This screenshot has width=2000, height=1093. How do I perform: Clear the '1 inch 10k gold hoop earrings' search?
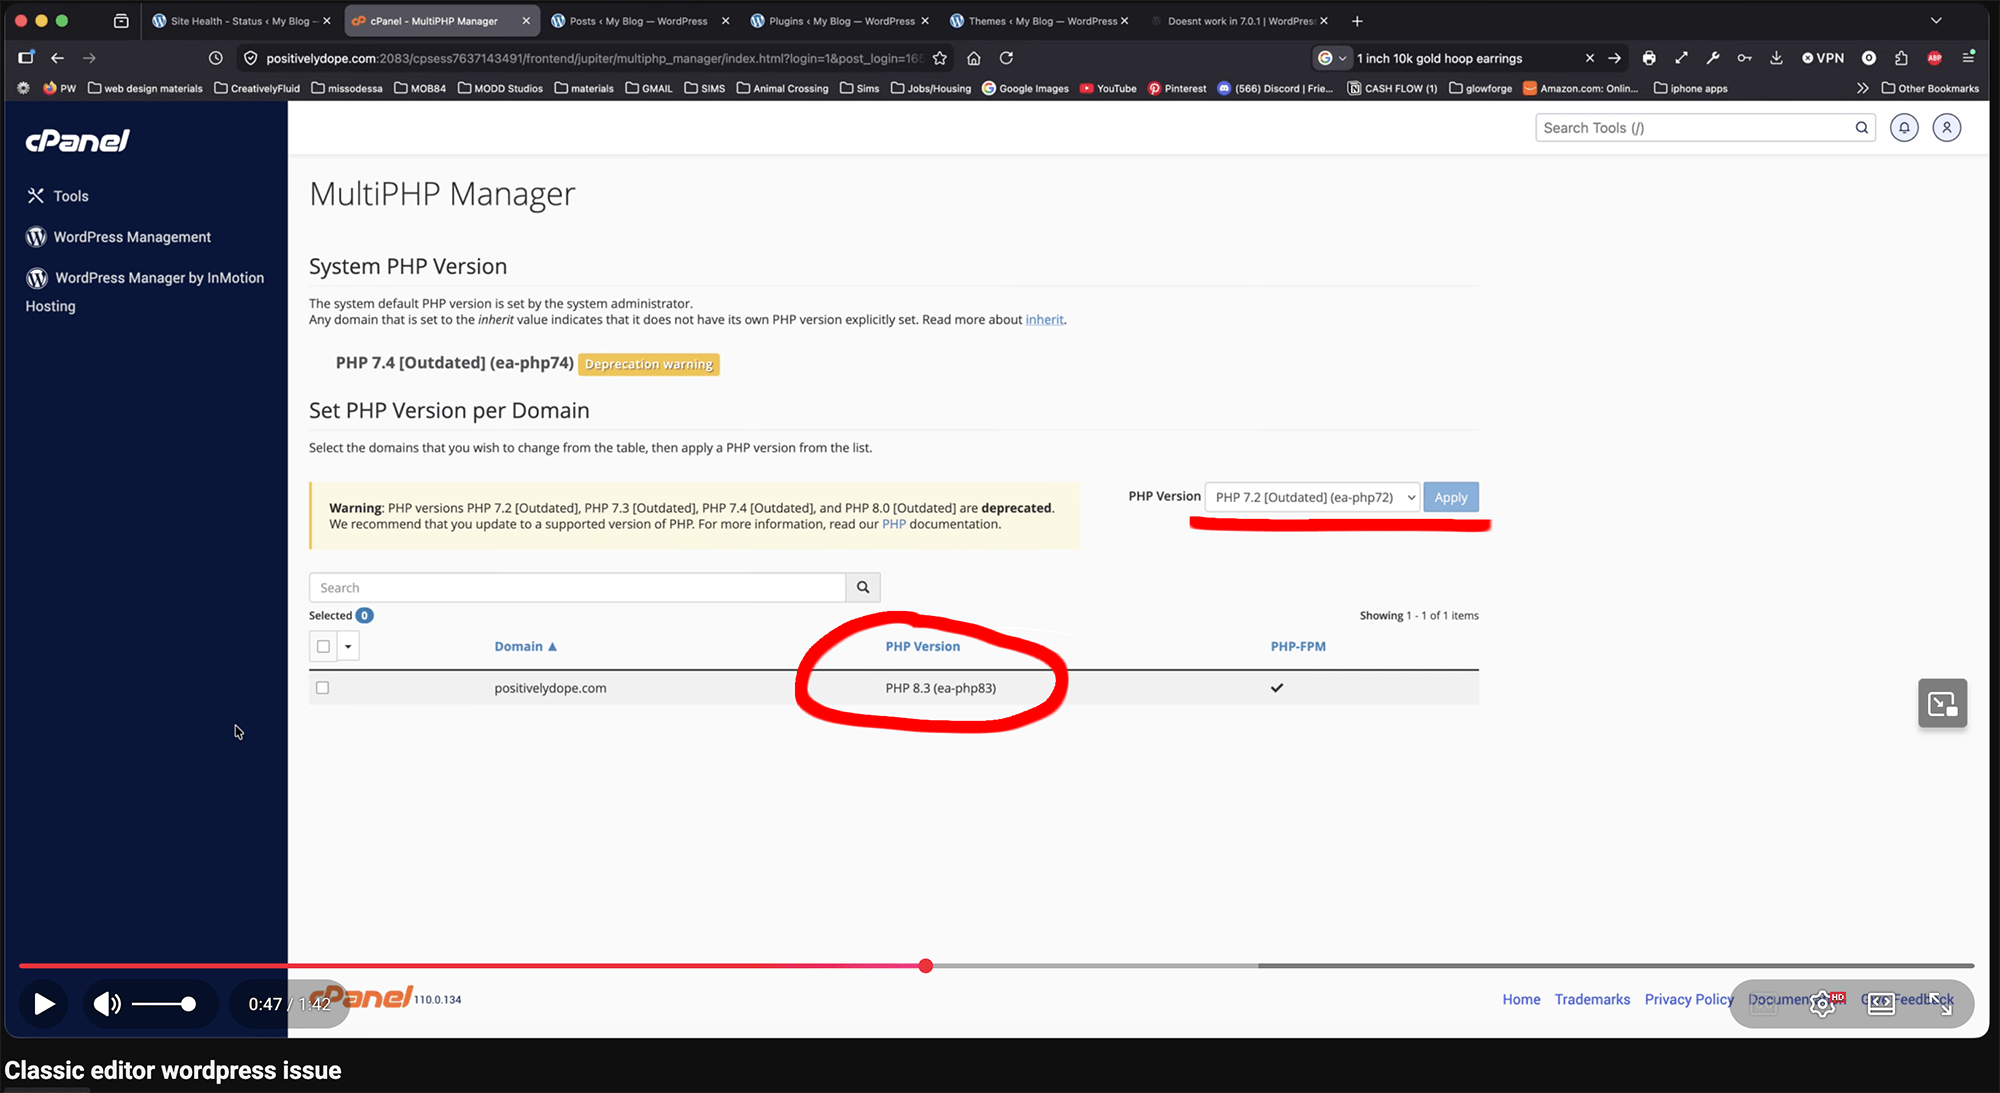pos(1589,58)
